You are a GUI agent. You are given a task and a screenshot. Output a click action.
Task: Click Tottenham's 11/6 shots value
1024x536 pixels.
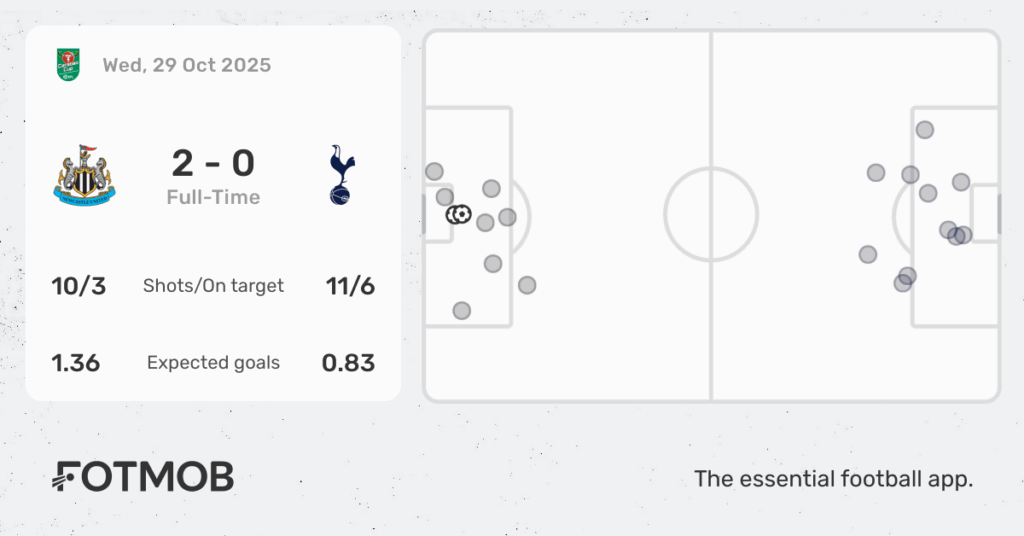tap(350, 286)
